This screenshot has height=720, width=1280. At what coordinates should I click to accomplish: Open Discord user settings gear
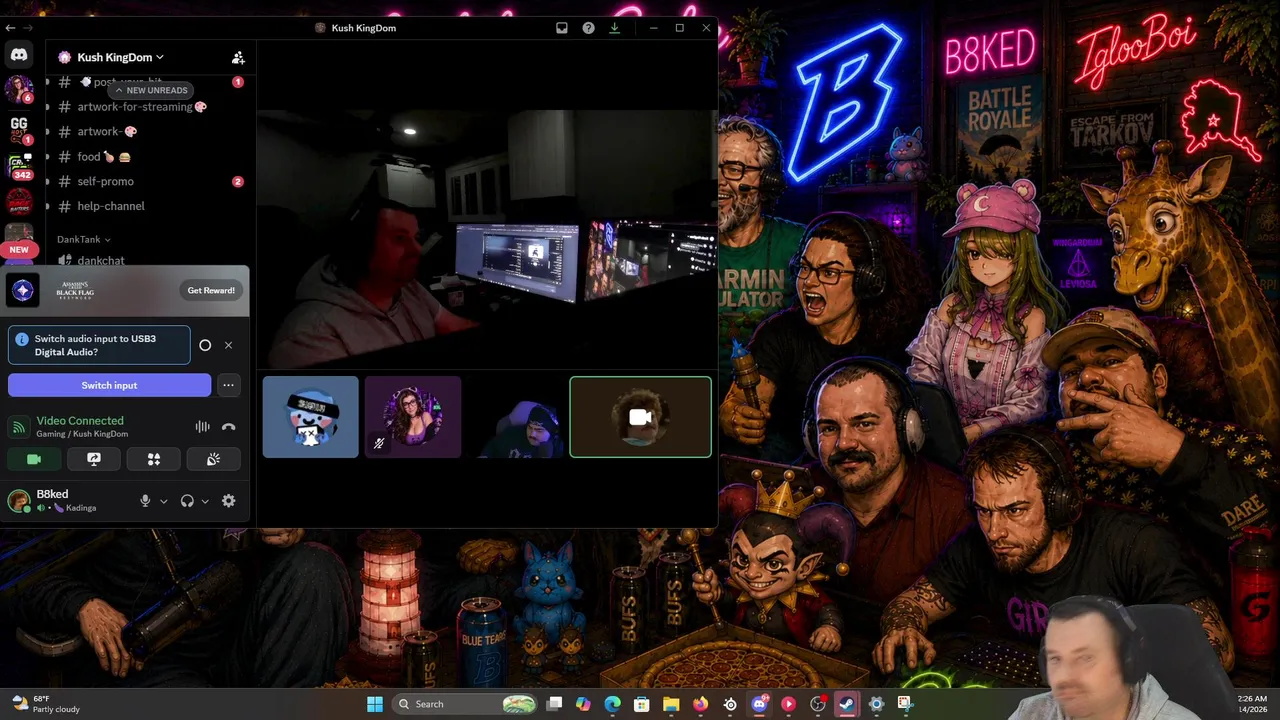(x=228, y=501)
